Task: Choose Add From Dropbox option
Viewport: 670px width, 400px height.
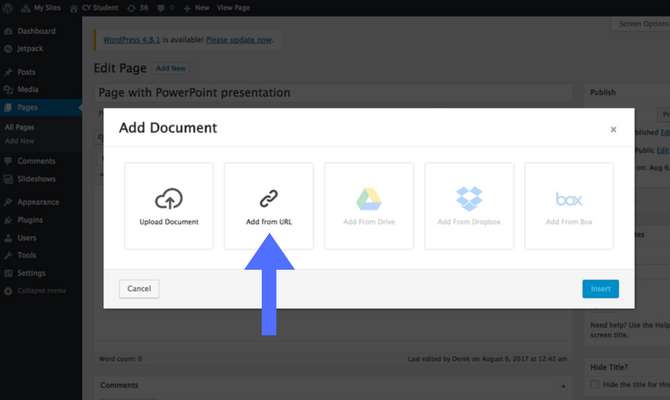Action: [469, 206]
